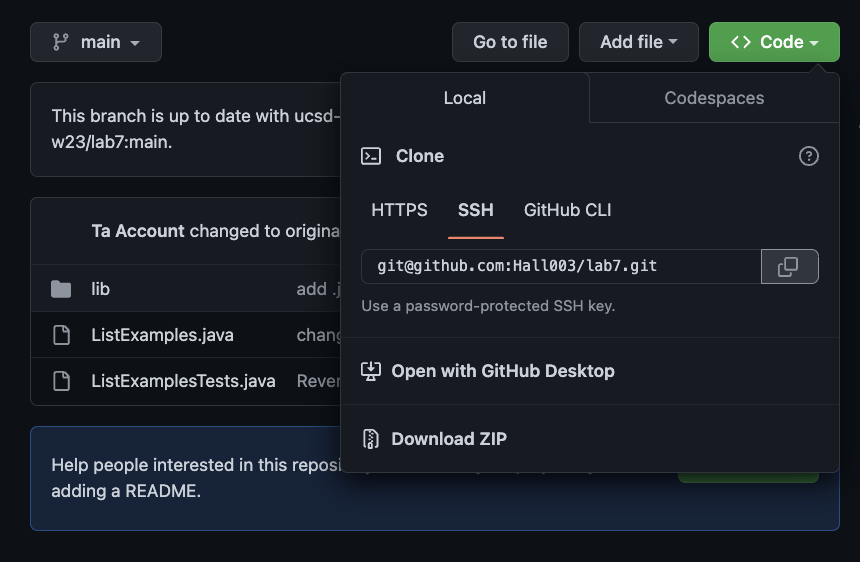860x562 pixels.
Task: Click the git@github.com clone URL field
Action: tap(561, 266)
